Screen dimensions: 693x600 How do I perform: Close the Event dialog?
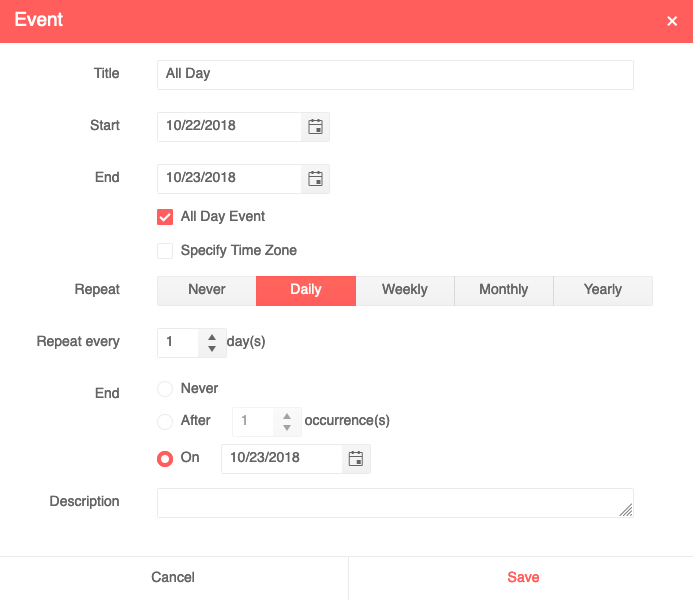(x=672, y=21)
